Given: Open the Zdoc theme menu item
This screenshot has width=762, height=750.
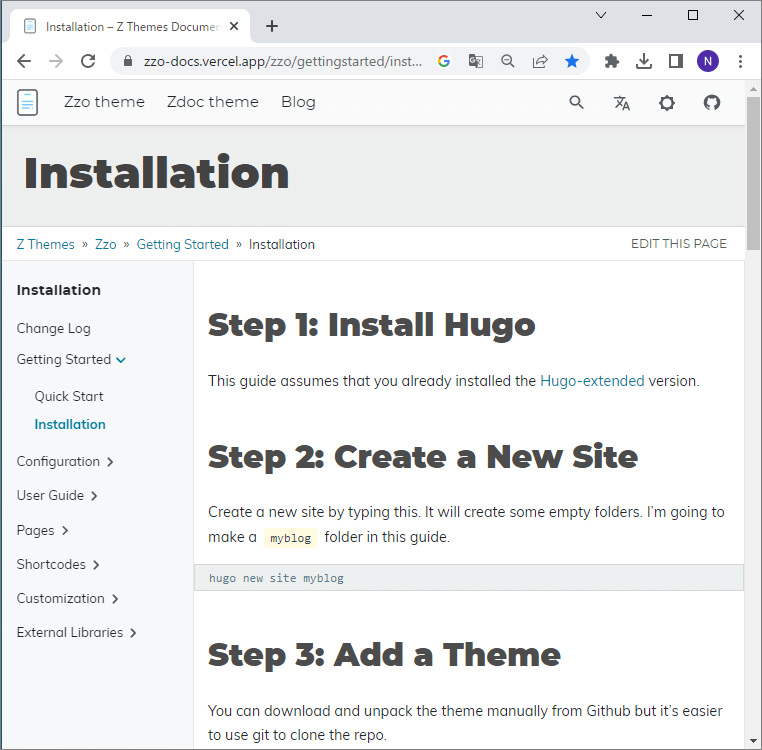Looking at the screenshot, I should pyautogui.click(x=213, y=102).
